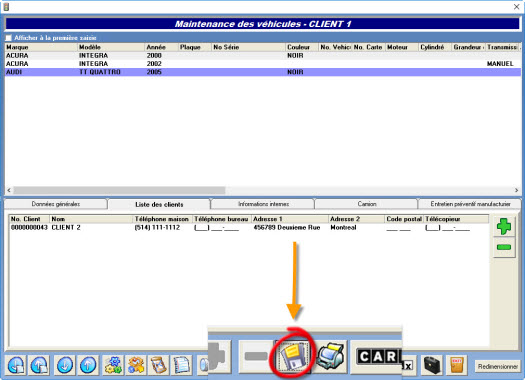
Task: Click the No Série column header
Action: [248, 47]
